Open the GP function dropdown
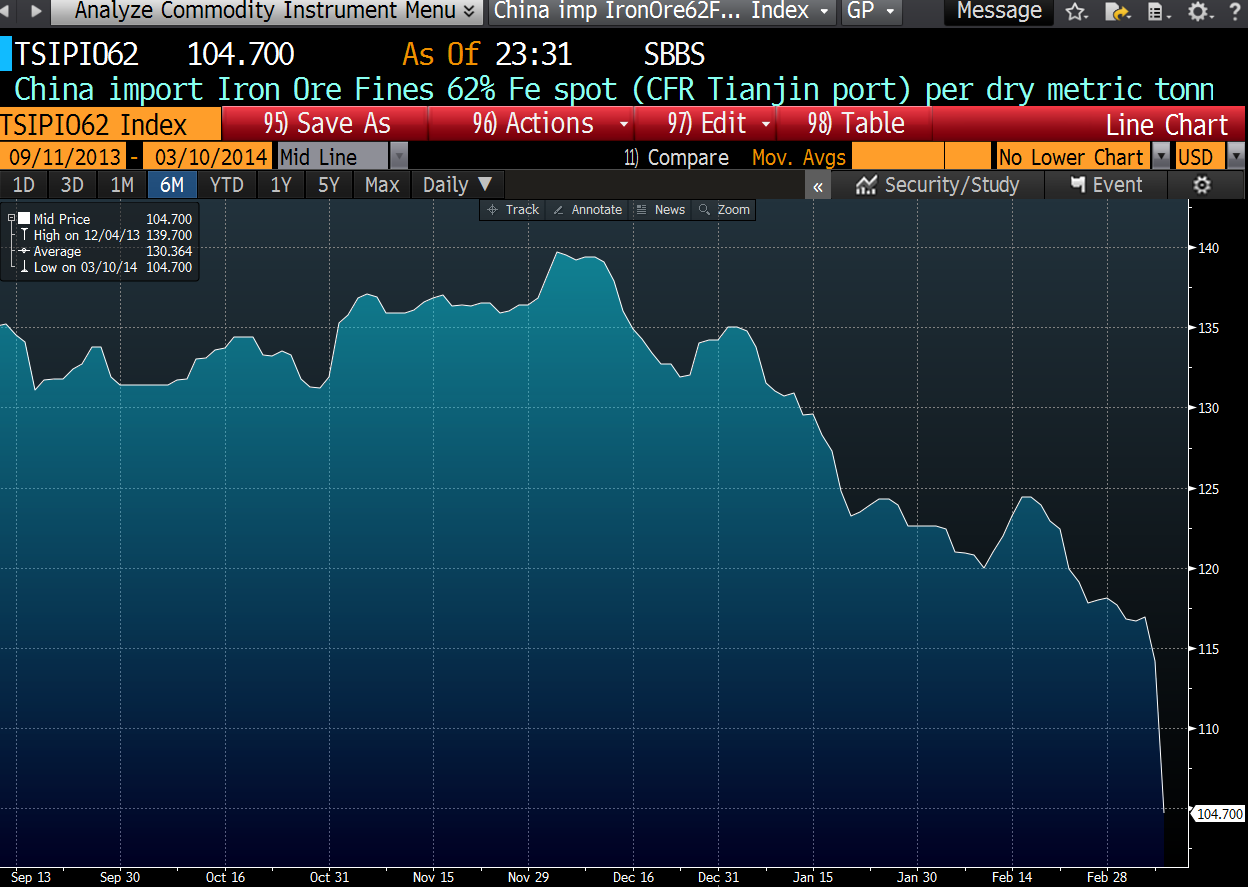This screenshot has width=1248, height=887. click(x=871, y=12)
